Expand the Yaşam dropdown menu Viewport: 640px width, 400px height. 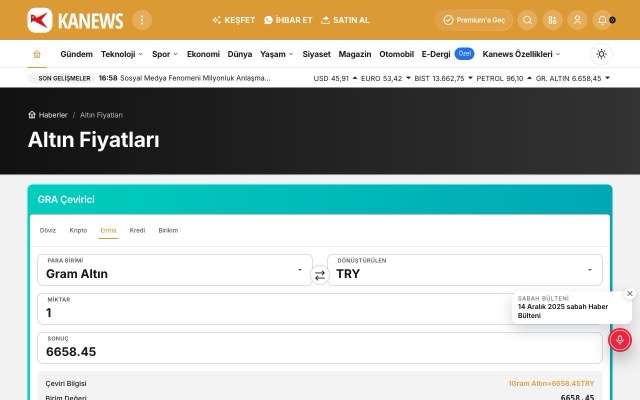277,54
